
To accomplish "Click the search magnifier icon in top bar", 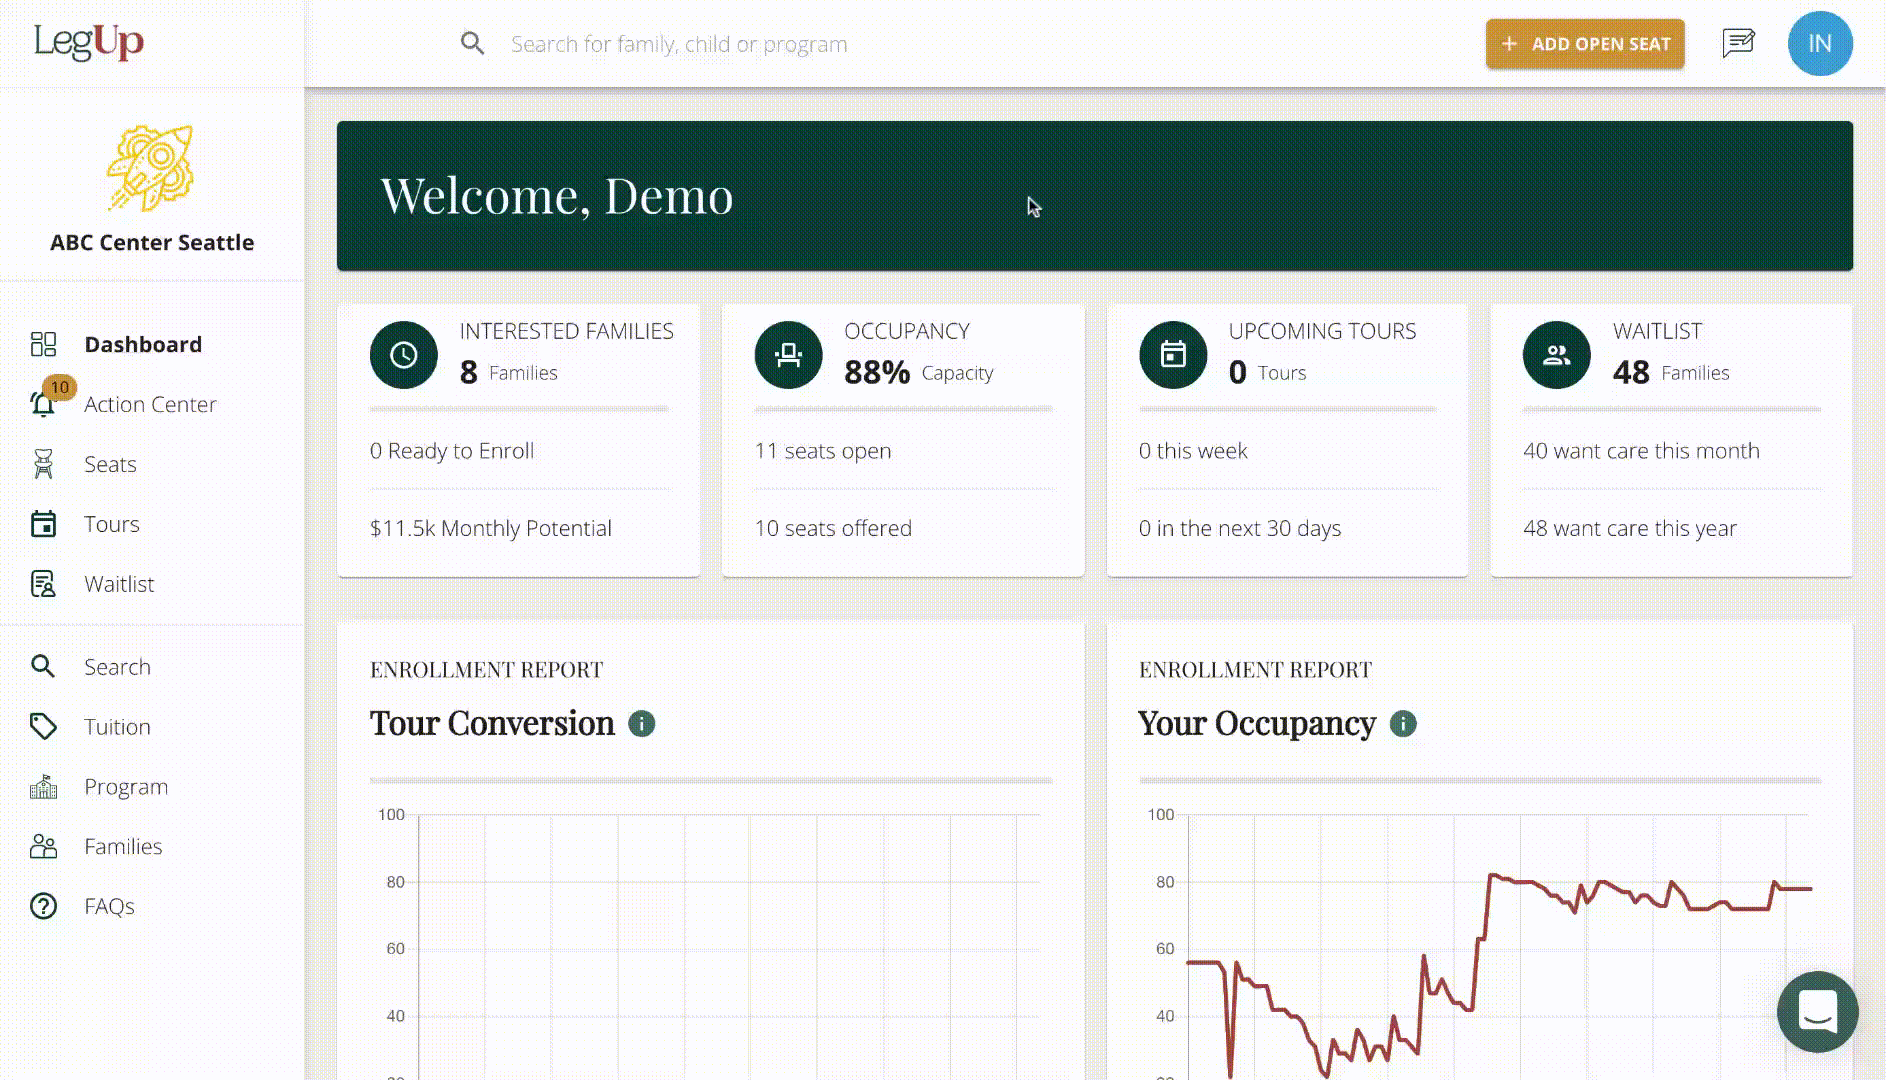I will [x=472, y=44].
